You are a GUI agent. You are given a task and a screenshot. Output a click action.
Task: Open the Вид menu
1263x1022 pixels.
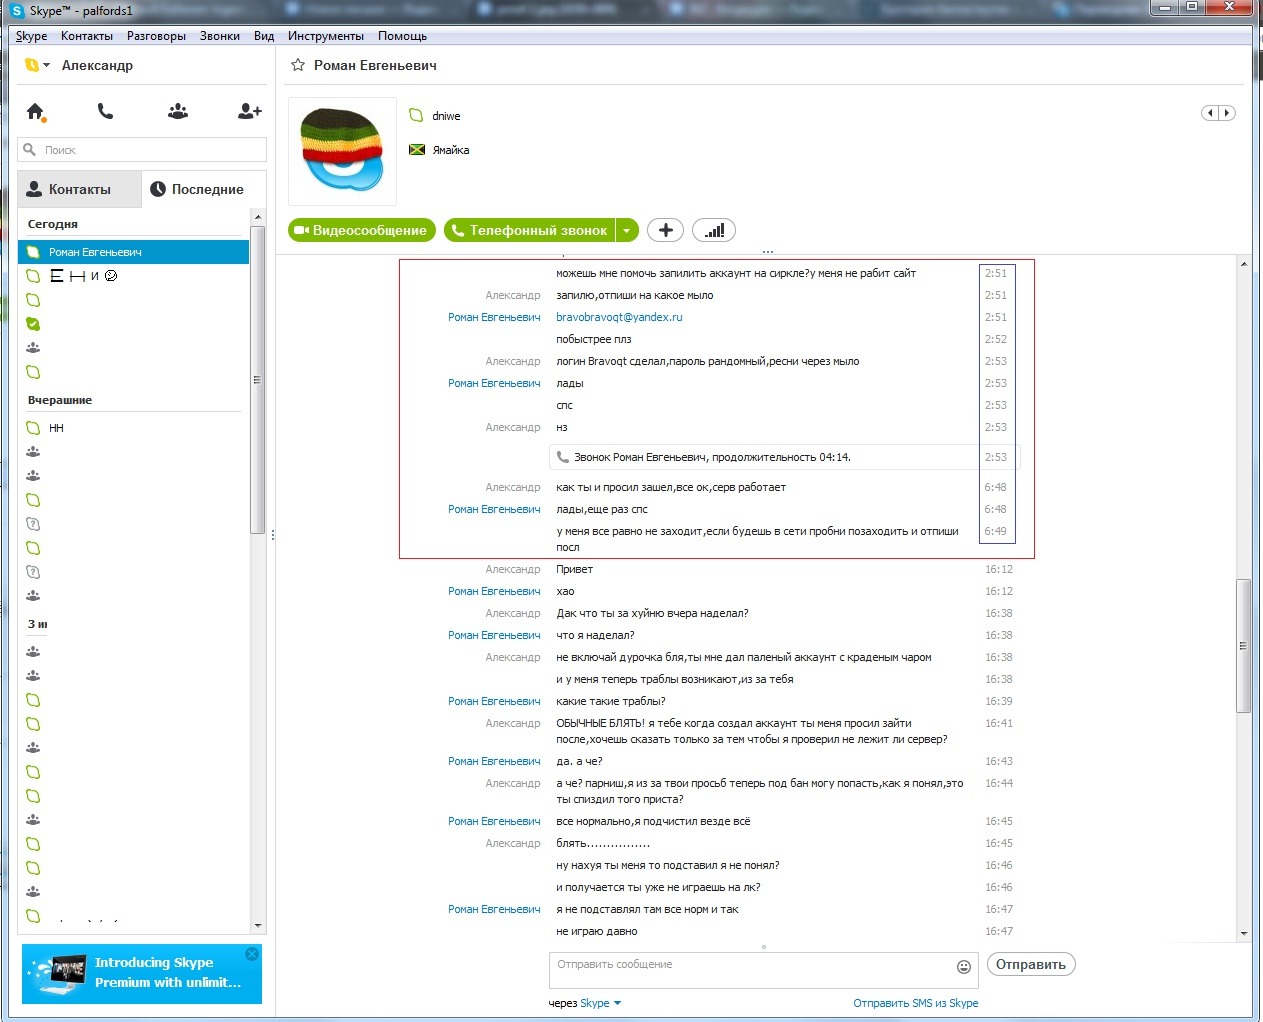pos(264,36)
